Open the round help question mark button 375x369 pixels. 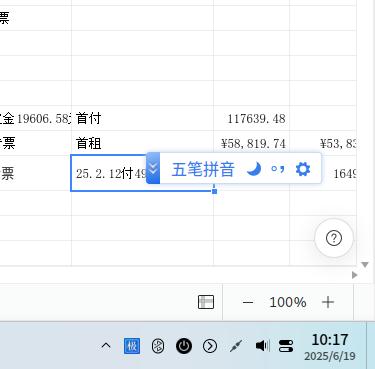334,238
